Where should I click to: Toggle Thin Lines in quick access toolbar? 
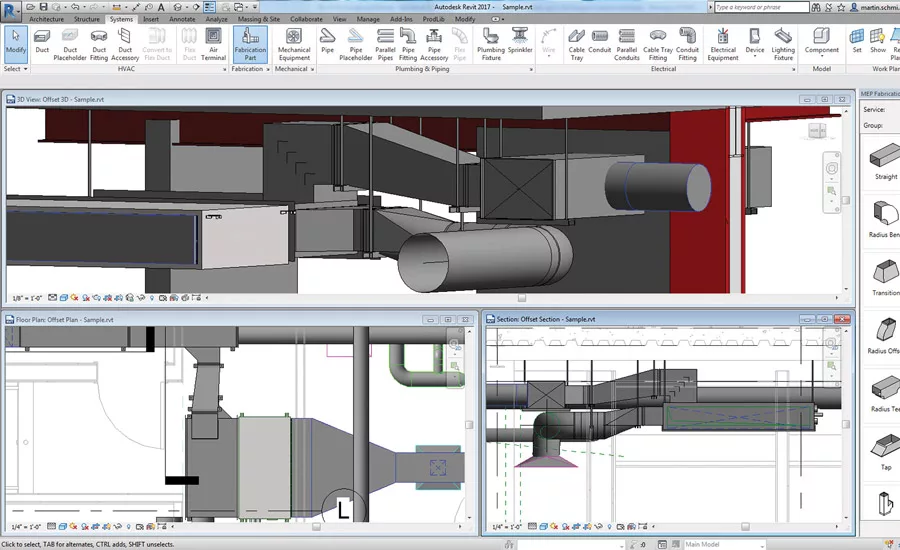(x=210, y=7)
